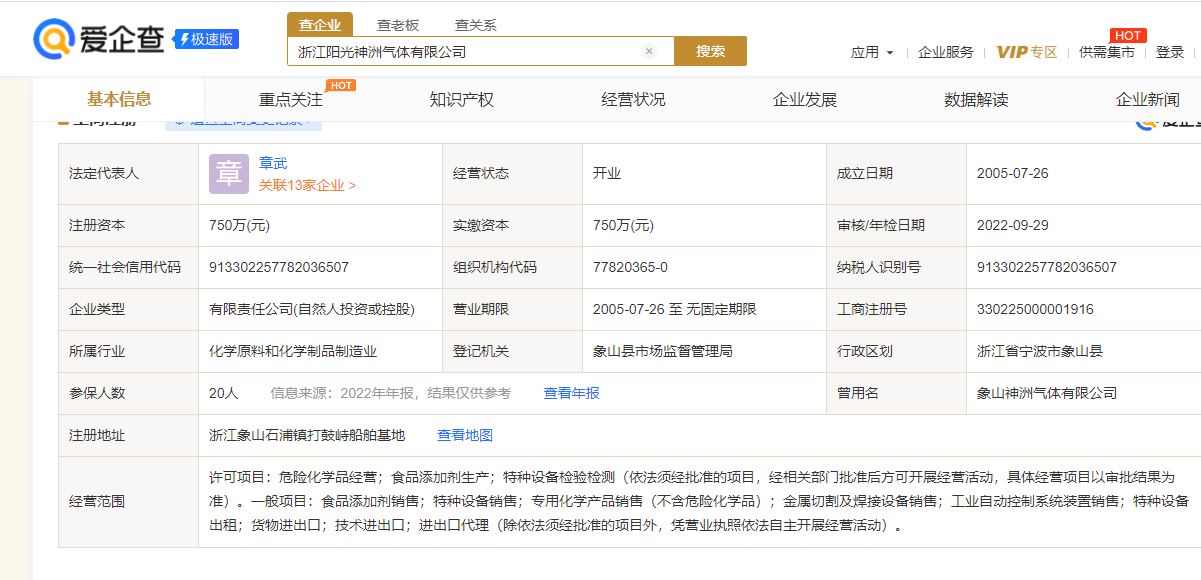Click the 极速版 lightning badge

tap(207, 39)
